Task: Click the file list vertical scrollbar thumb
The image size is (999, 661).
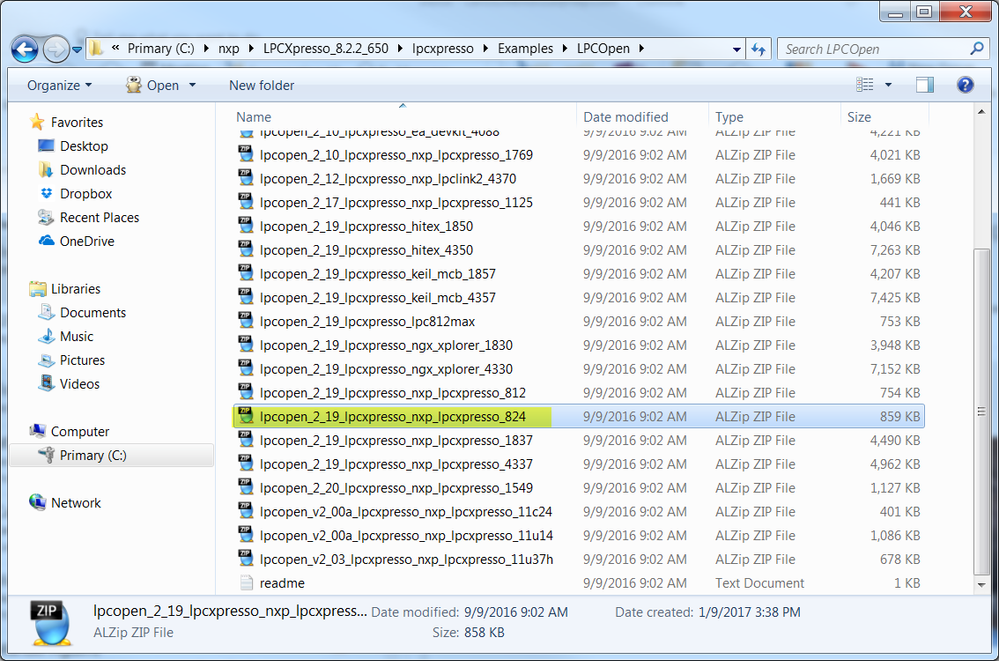Action: pyautogui.click(x=981, y=411)
